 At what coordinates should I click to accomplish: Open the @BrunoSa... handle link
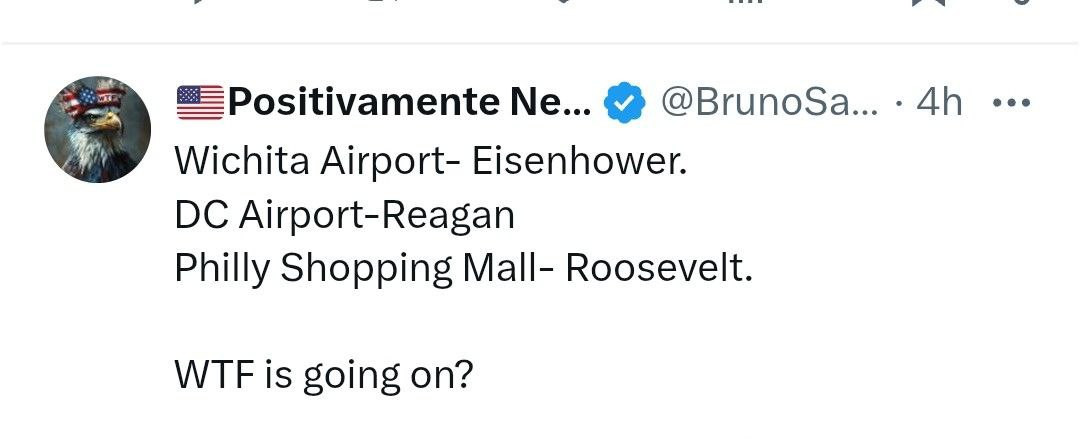[x=770, y=102]
